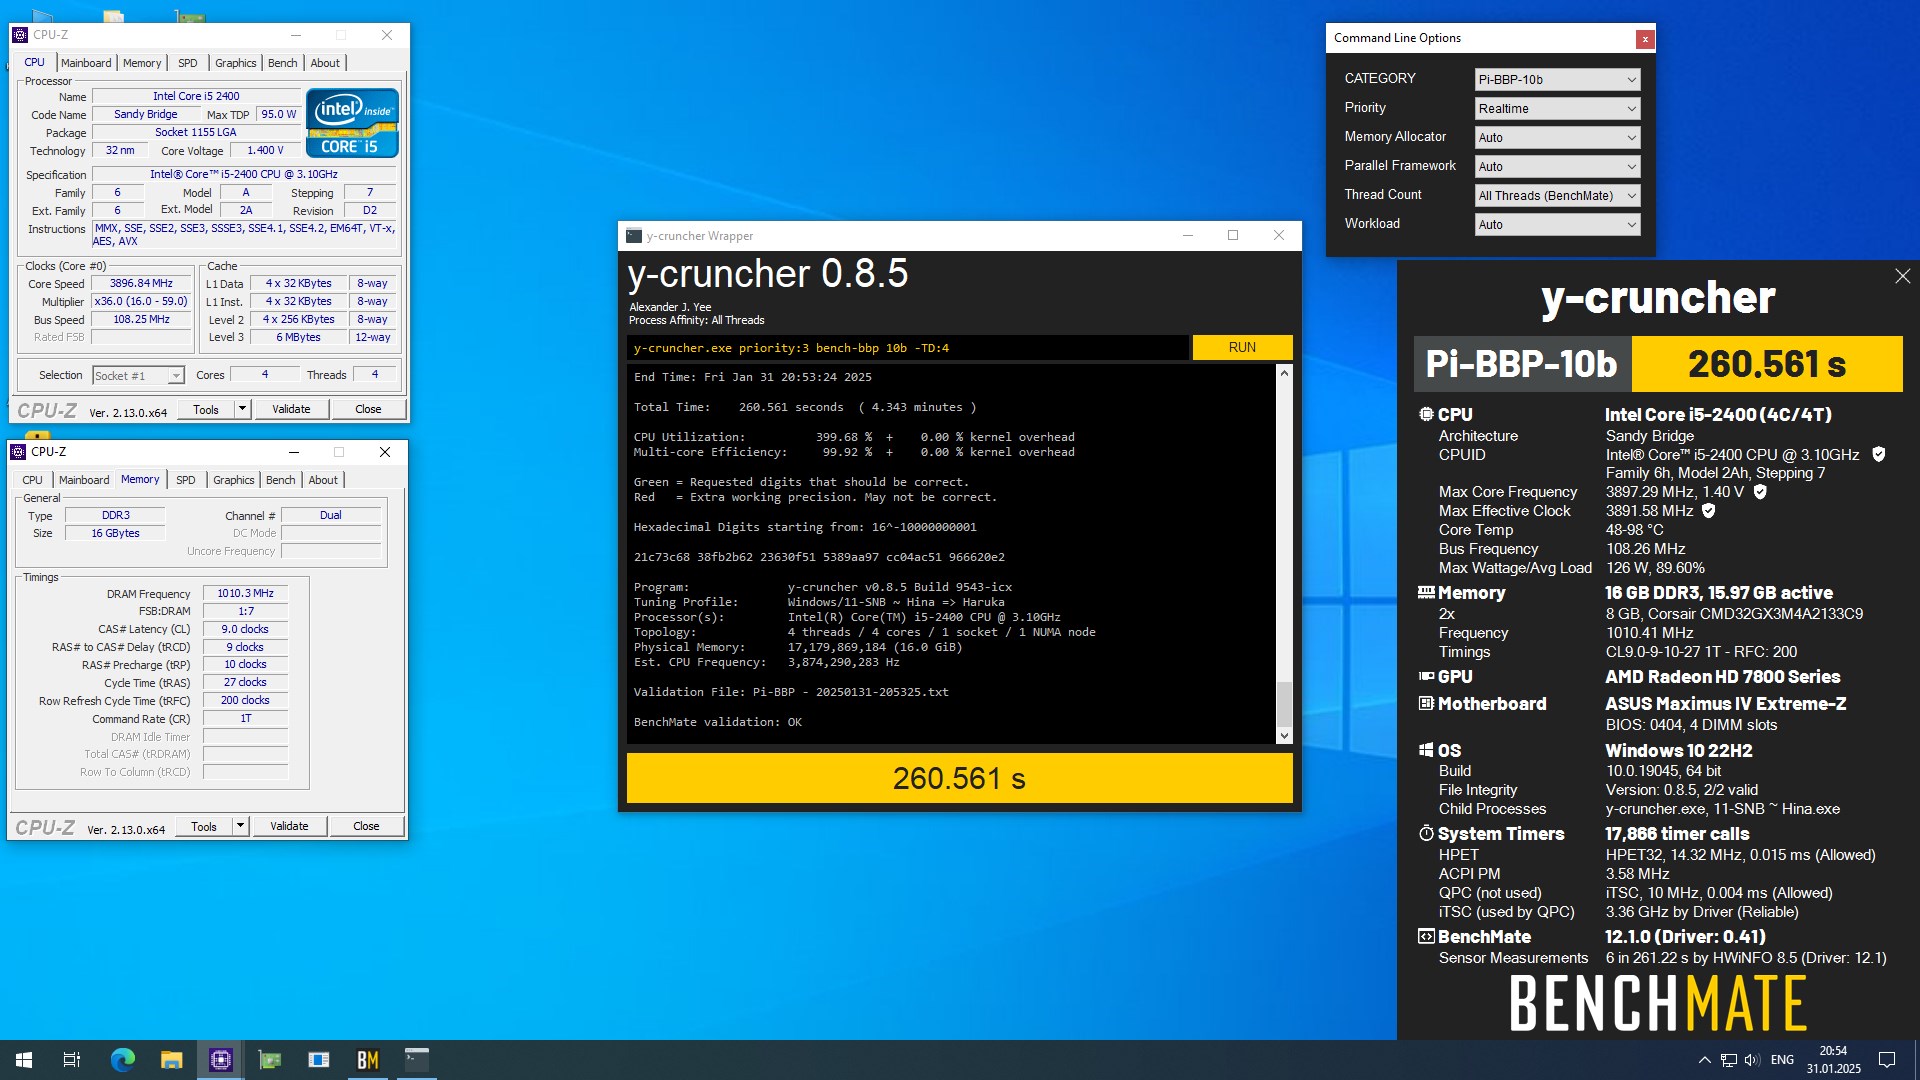Click yellow 260.561 s result bar

959,778
